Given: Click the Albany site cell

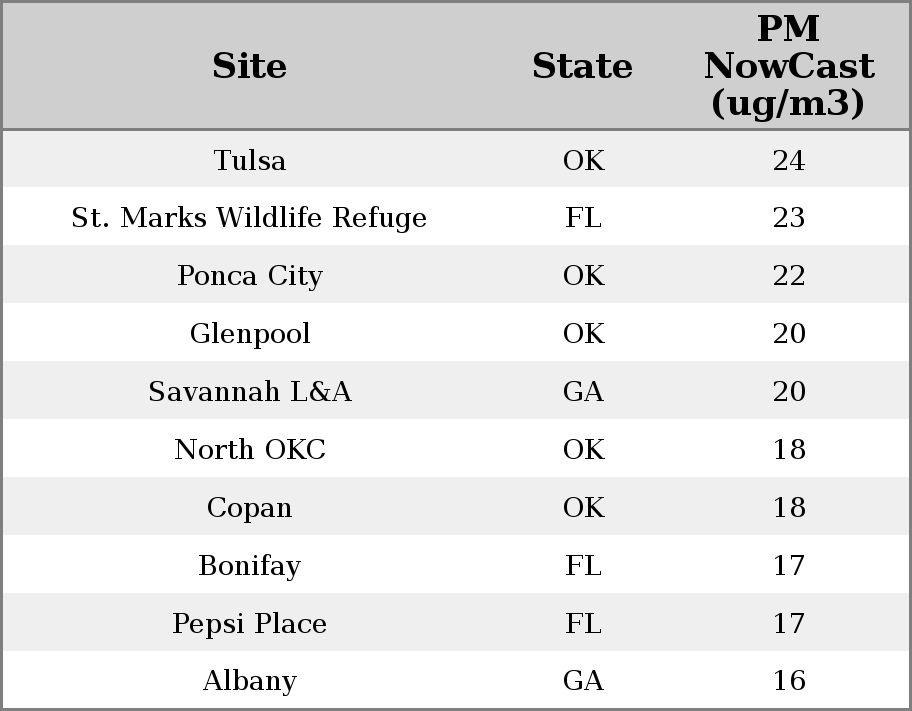Looking at the screenshot, I should pos(250,681).
